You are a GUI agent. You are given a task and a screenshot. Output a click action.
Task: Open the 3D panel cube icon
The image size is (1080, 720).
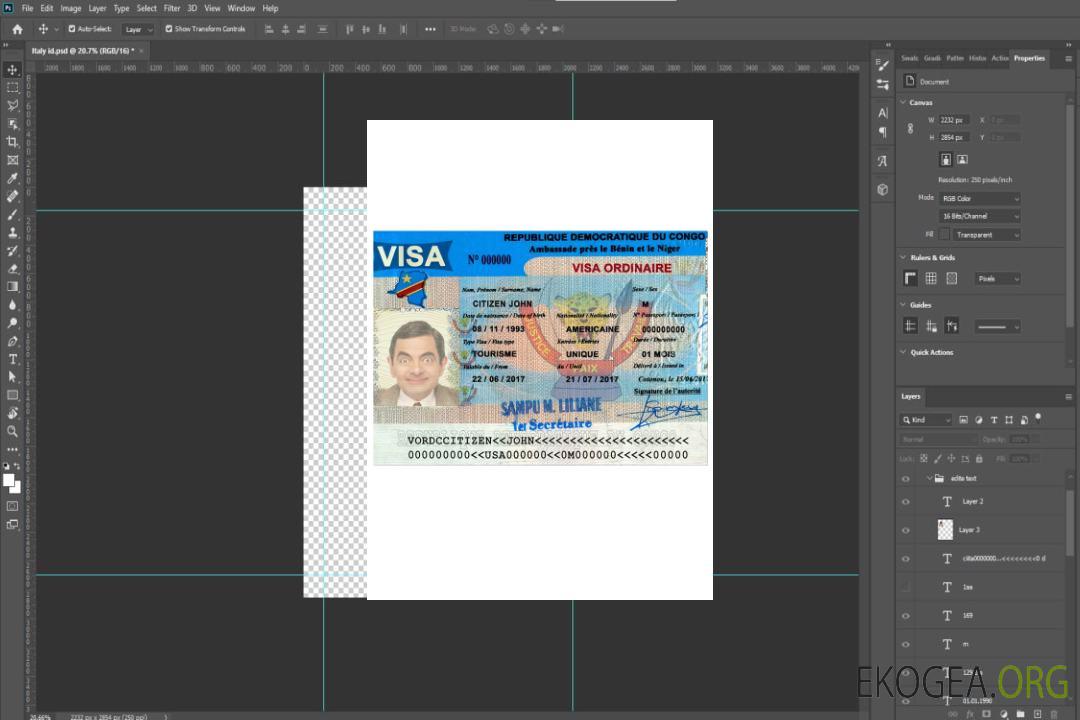pos(882,189)
